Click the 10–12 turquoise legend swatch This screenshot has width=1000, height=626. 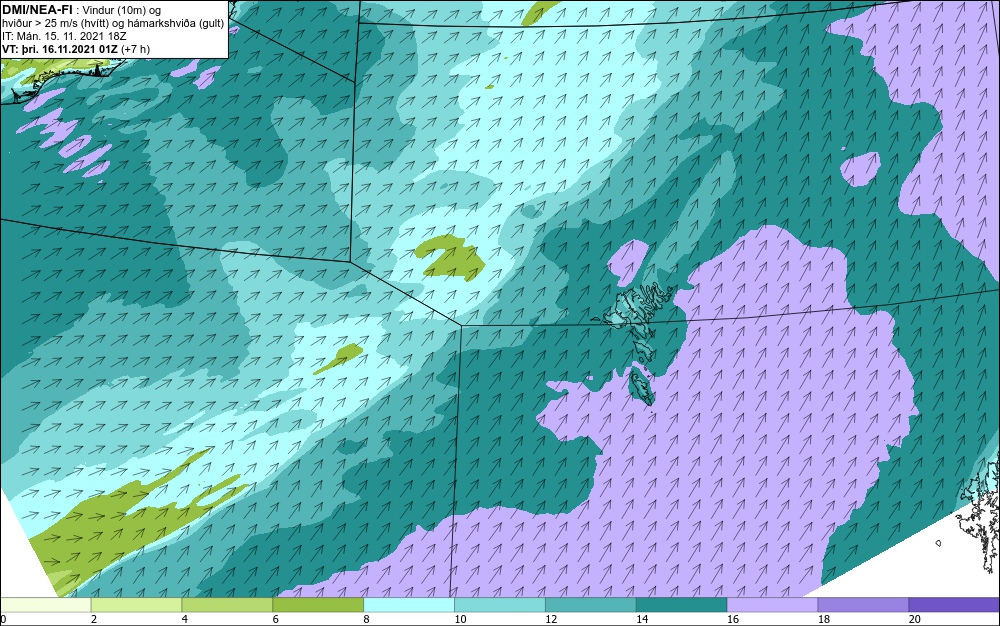pyautogui.click(x=499, y=604)
